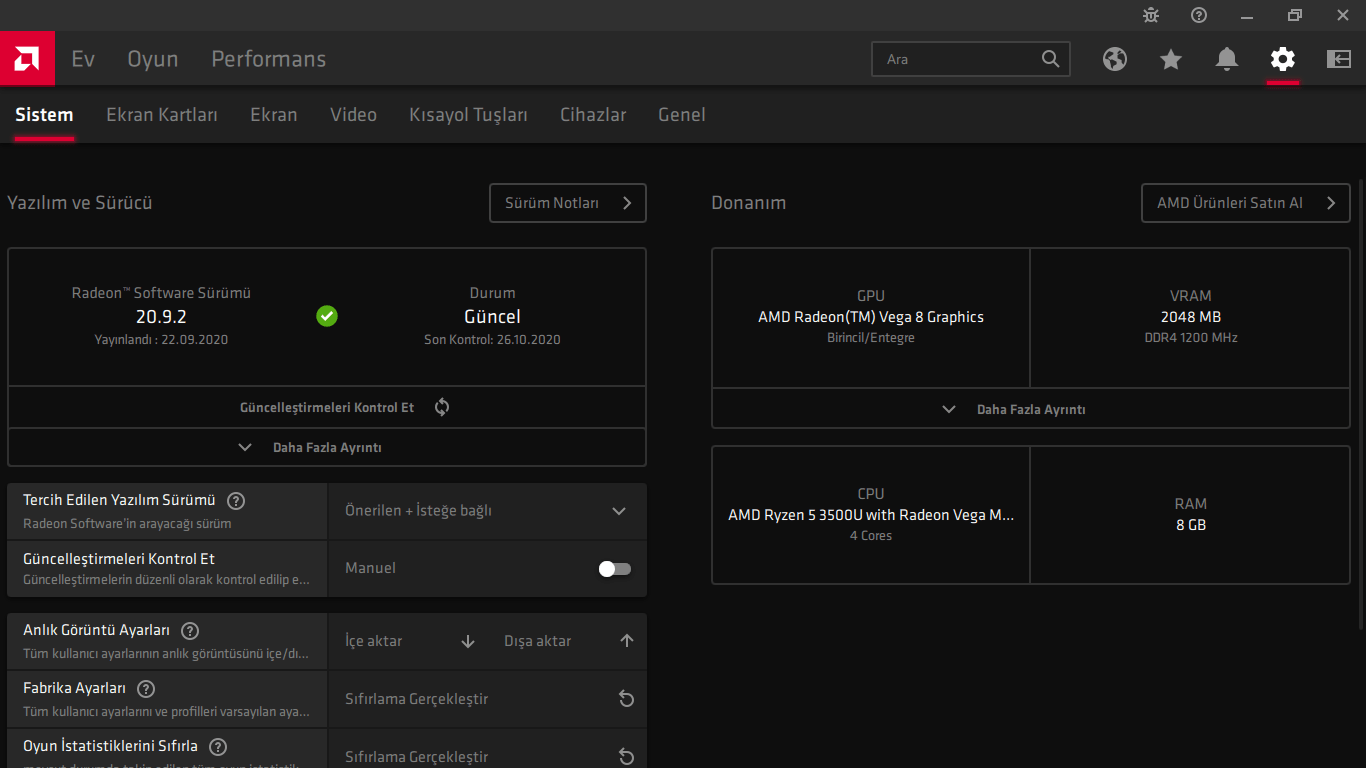
Task: Click the Güncel status text
Action: pos(492,317)
